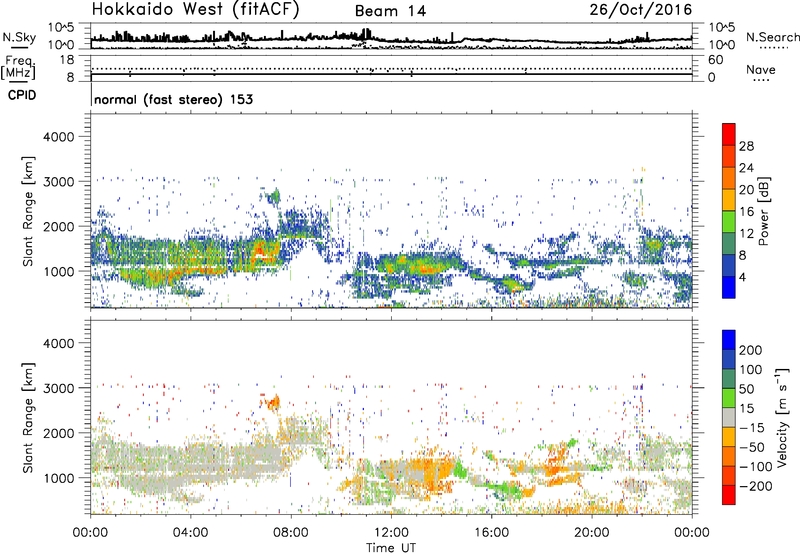Click the "N.Search" legend label
Image resolution: width=800 pixels, height=554 pixels.
click(772, 37)
